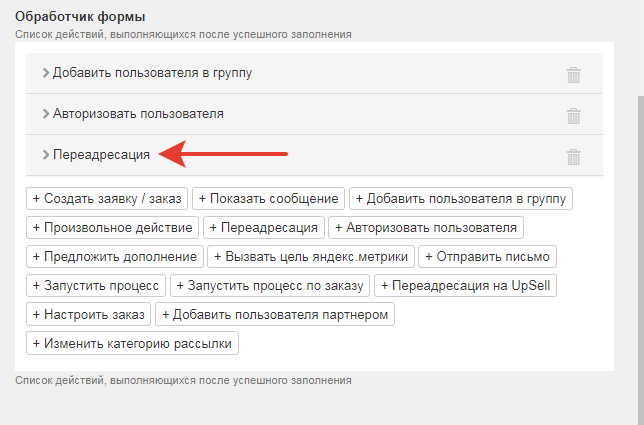Add '+ Запустить процесс' action
Screen dimensions: 644x425
pos(96,285)
